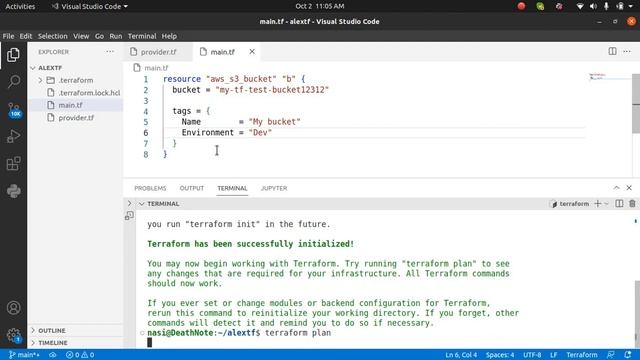Open Source Control view with 10K badge
Screen dimensions: 640x360
tap(13, 109)
